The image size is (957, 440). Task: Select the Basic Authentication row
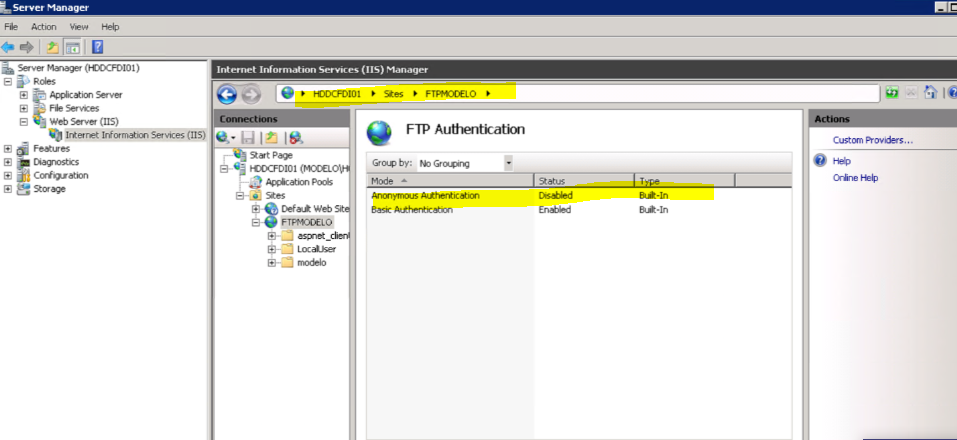pyautogui.click(x=579, y=209)
